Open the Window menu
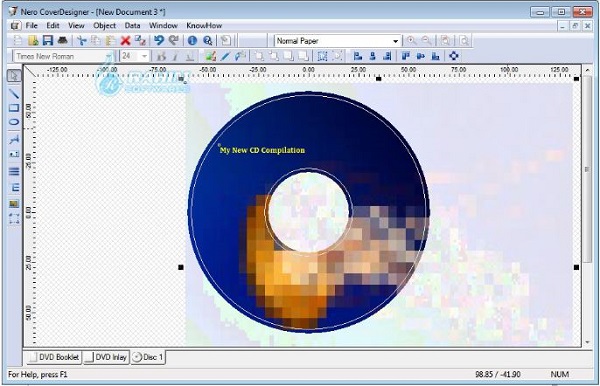This screenshot has height=386, width=600. 163,26
